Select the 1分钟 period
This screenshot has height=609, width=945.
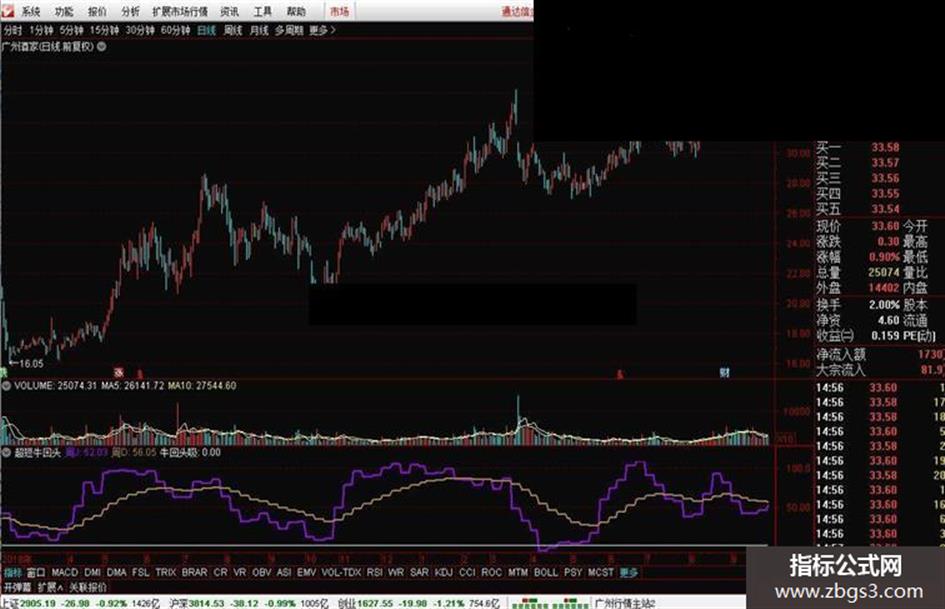pos(41,30)
